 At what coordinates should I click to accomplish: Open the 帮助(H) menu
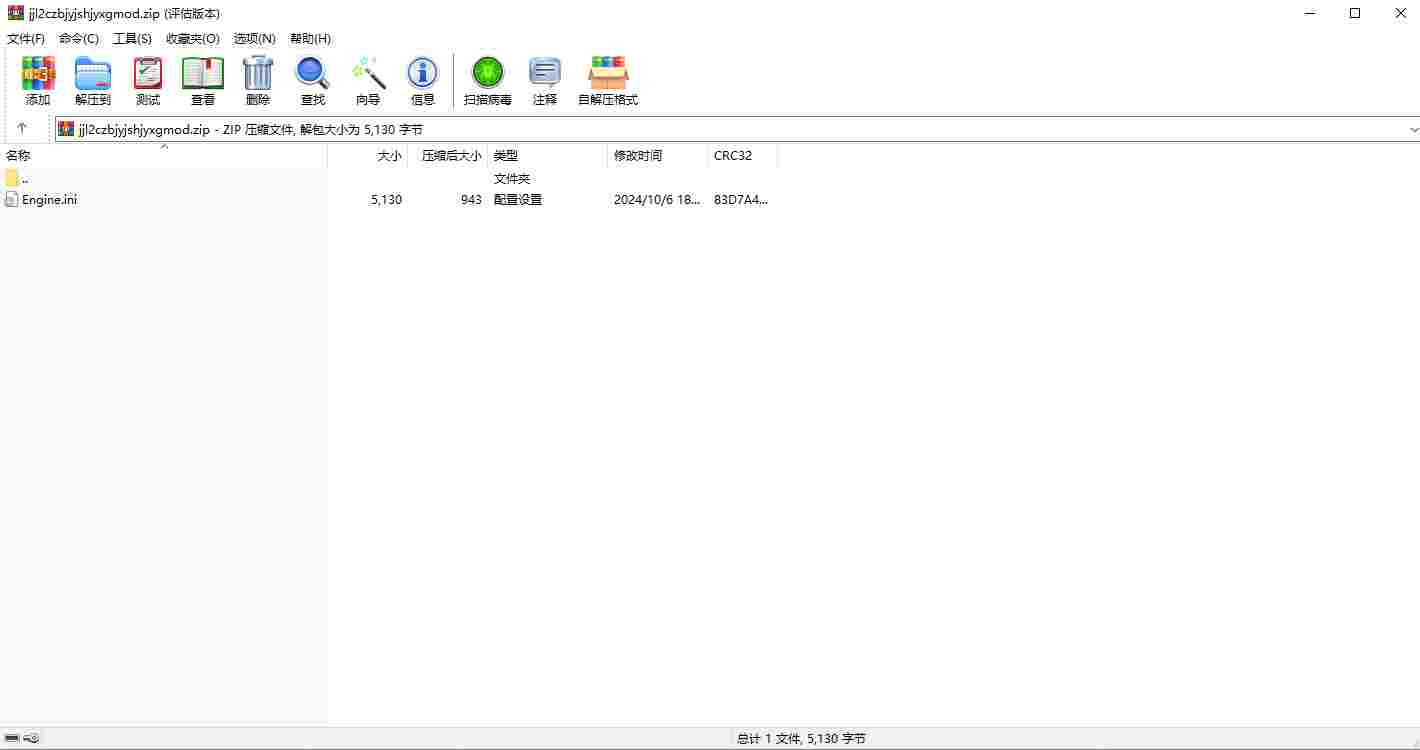pyautogui.click(x=310, y=38)
